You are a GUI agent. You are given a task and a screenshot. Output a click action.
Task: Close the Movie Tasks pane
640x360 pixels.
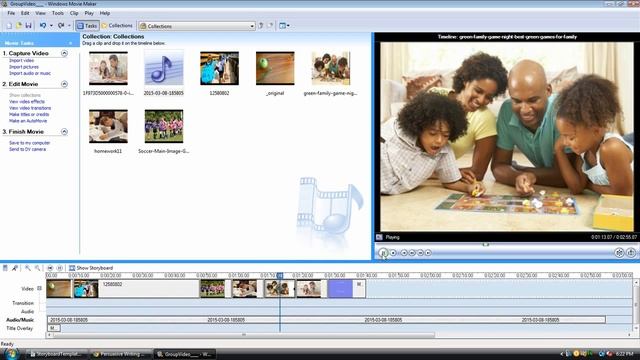click(x=71, y=43)
